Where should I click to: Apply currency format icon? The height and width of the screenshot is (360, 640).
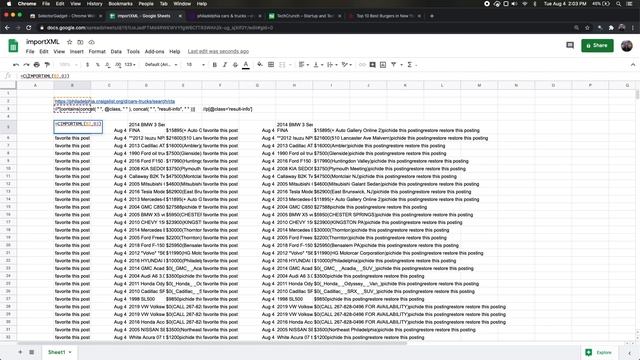tap(87, 64)
